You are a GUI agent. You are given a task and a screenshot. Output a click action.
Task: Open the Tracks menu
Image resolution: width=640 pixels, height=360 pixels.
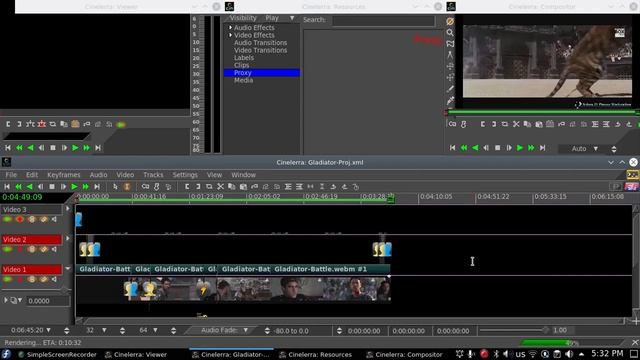click(153, 175)
